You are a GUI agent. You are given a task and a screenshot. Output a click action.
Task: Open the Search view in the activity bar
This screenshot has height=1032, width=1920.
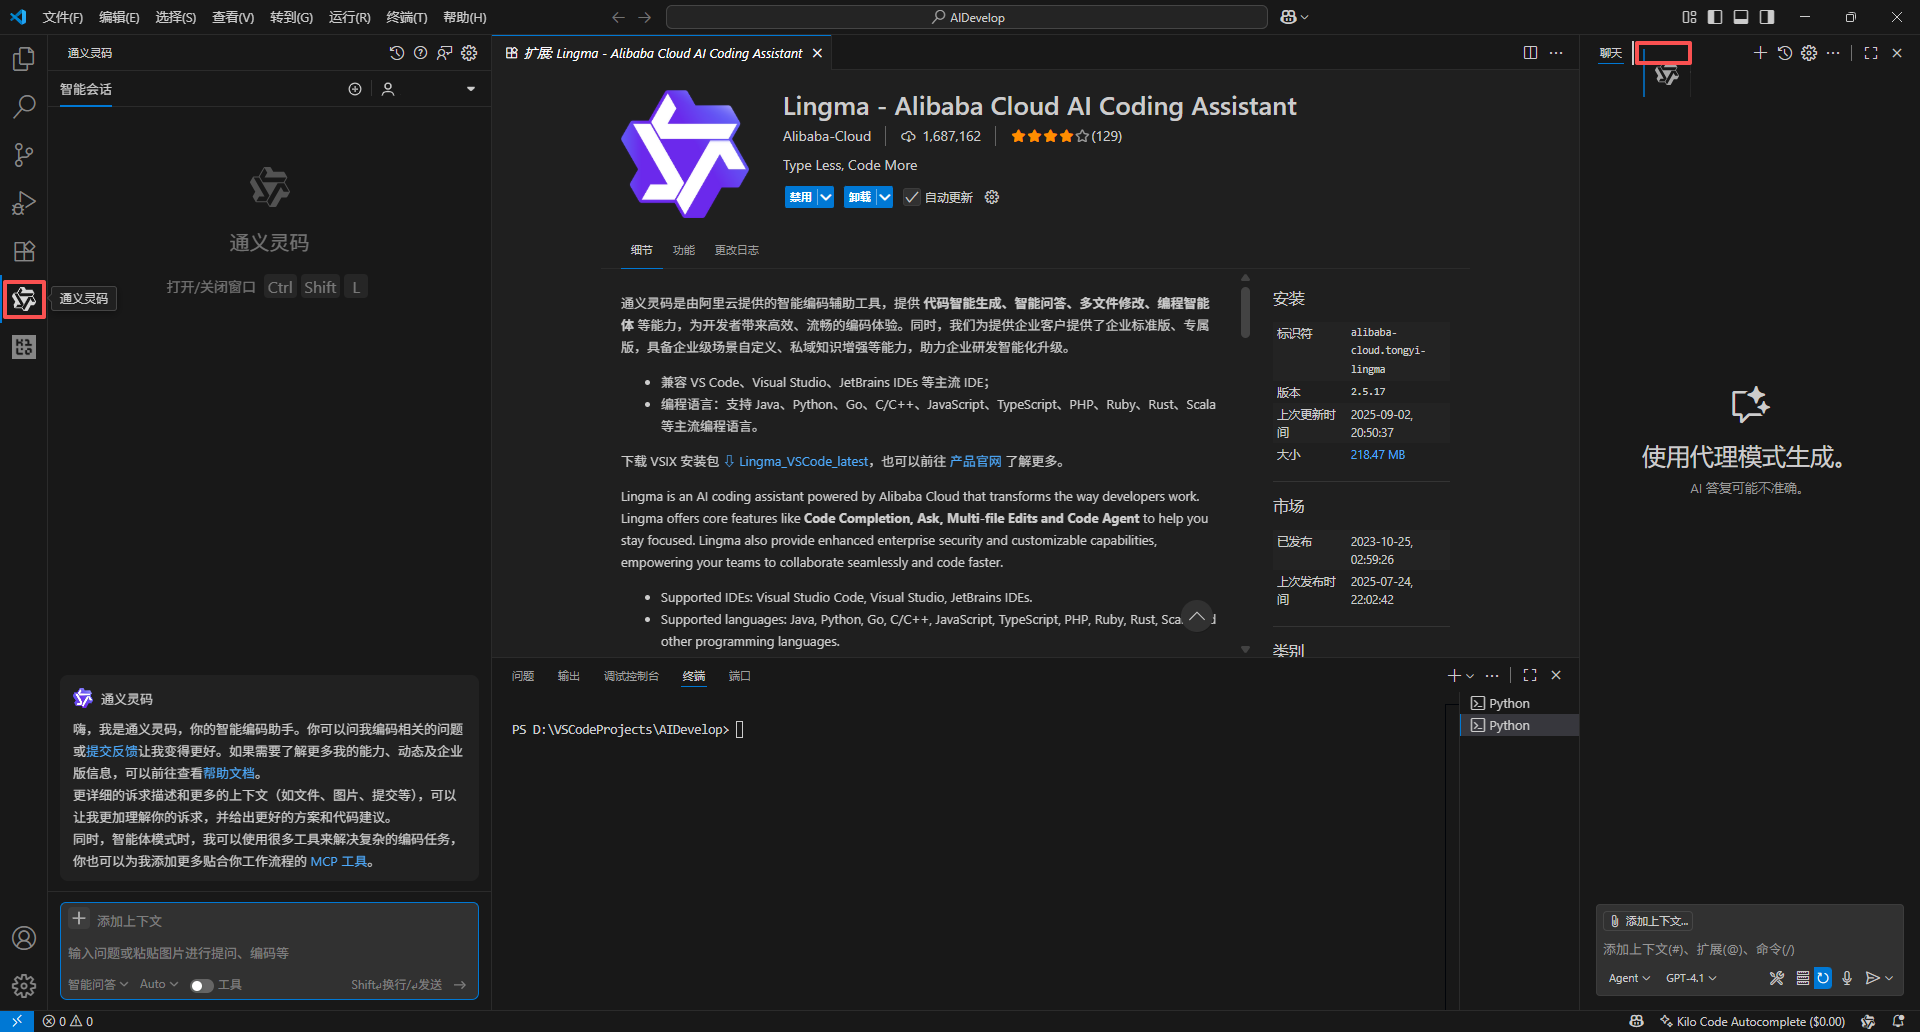pyautogui.click(x=24, y=106)
